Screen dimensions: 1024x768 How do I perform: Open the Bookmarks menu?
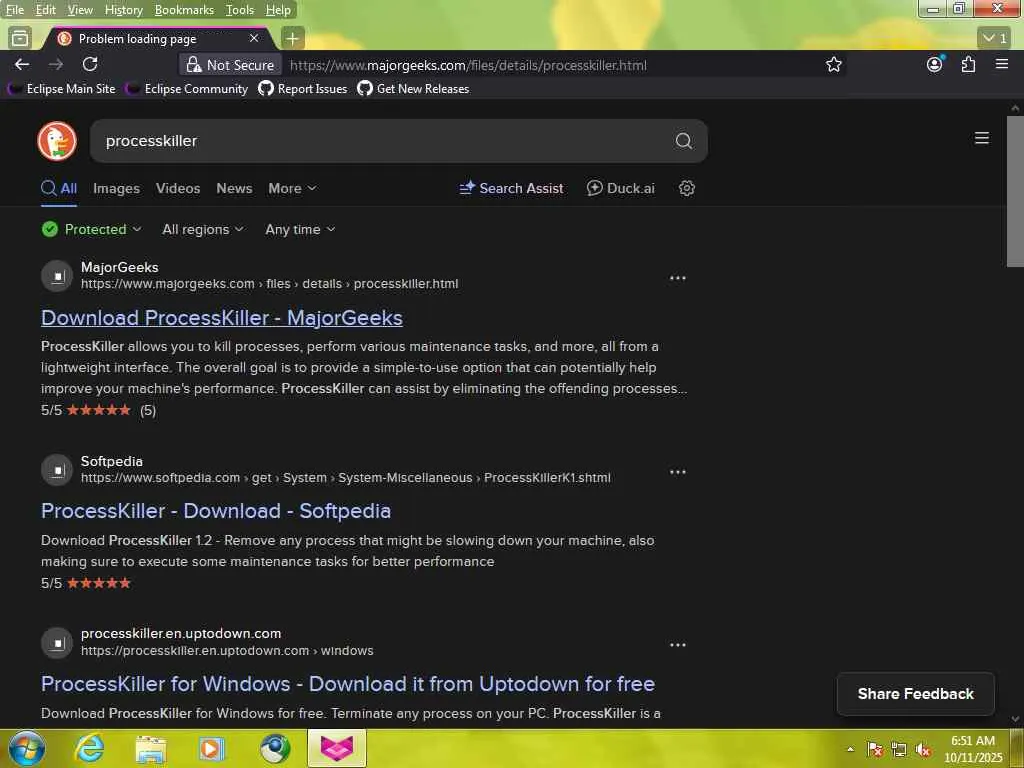coord(184,10)
